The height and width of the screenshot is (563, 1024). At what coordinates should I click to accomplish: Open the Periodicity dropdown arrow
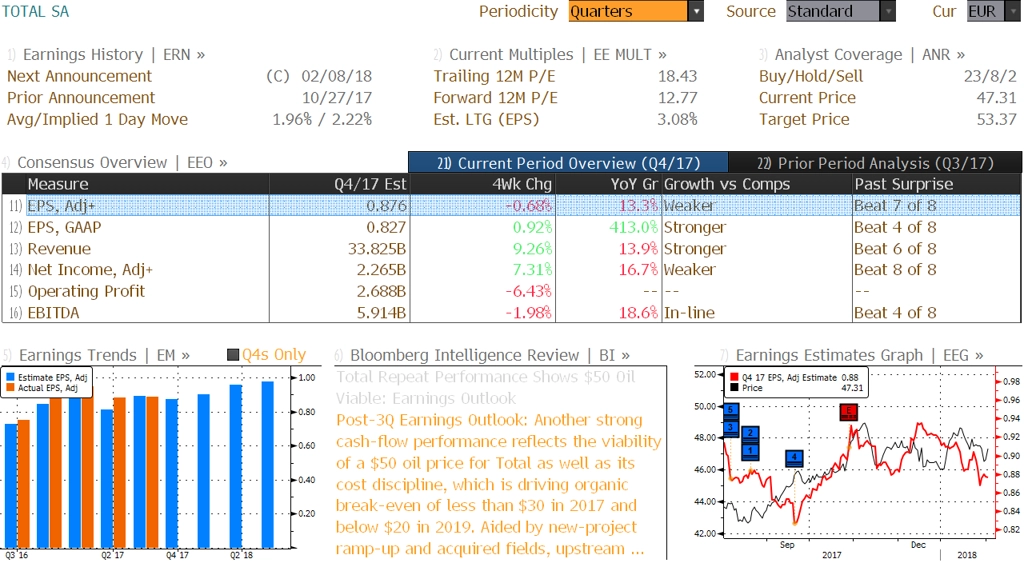pyautogui.click(x=696, y=11)
